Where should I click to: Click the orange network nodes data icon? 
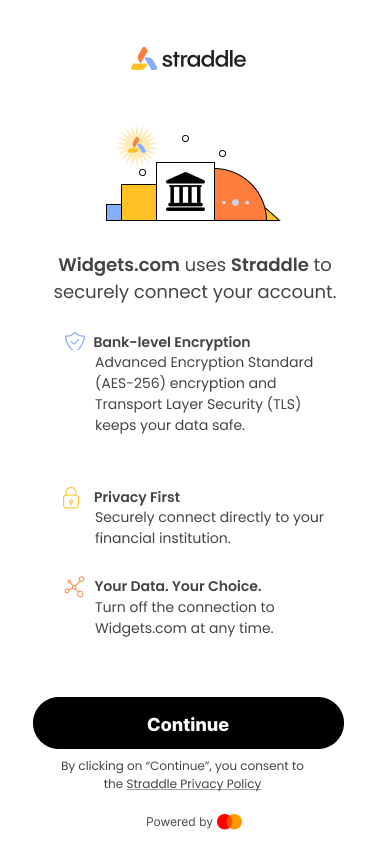tap(75, 587)
